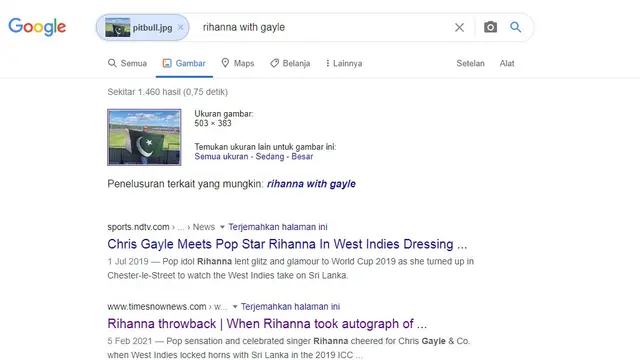Screen dimensions: 640x360
Task: Remove the pitbull.jpg image chip
Action: 180,27
